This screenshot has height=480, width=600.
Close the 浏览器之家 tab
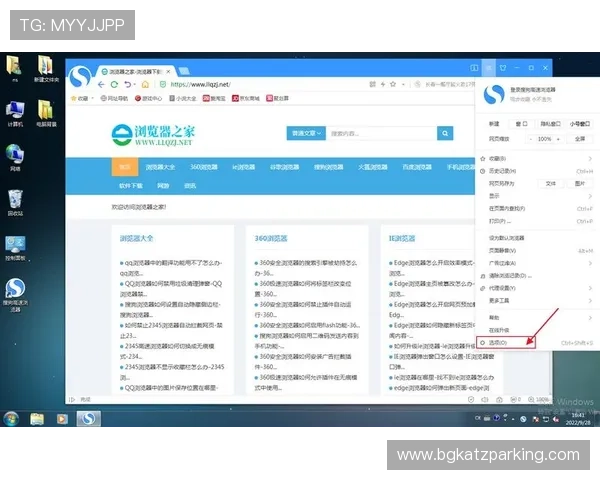pyautogui.click(x=168, y=72)
